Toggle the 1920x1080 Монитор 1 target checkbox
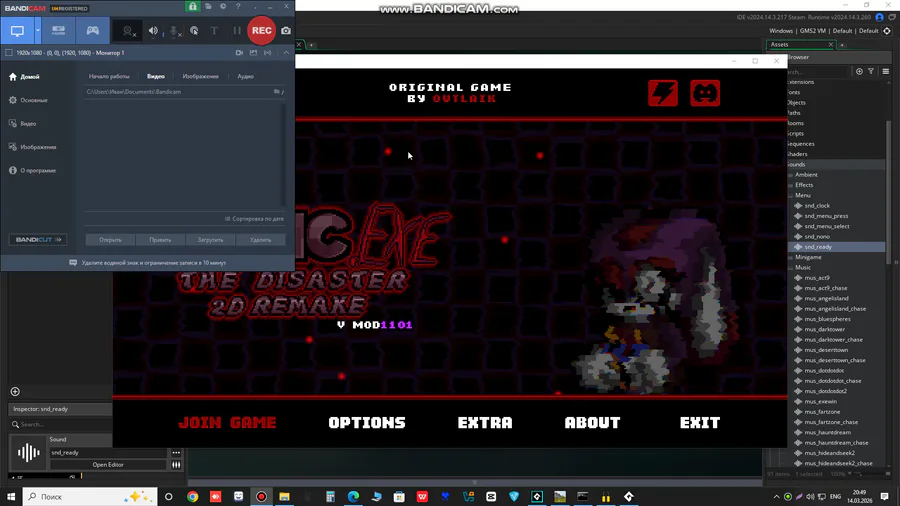 [9, 53]
